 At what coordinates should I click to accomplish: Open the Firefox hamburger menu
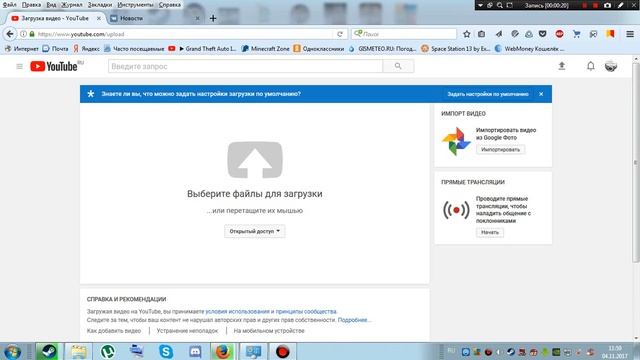[630, 34]
